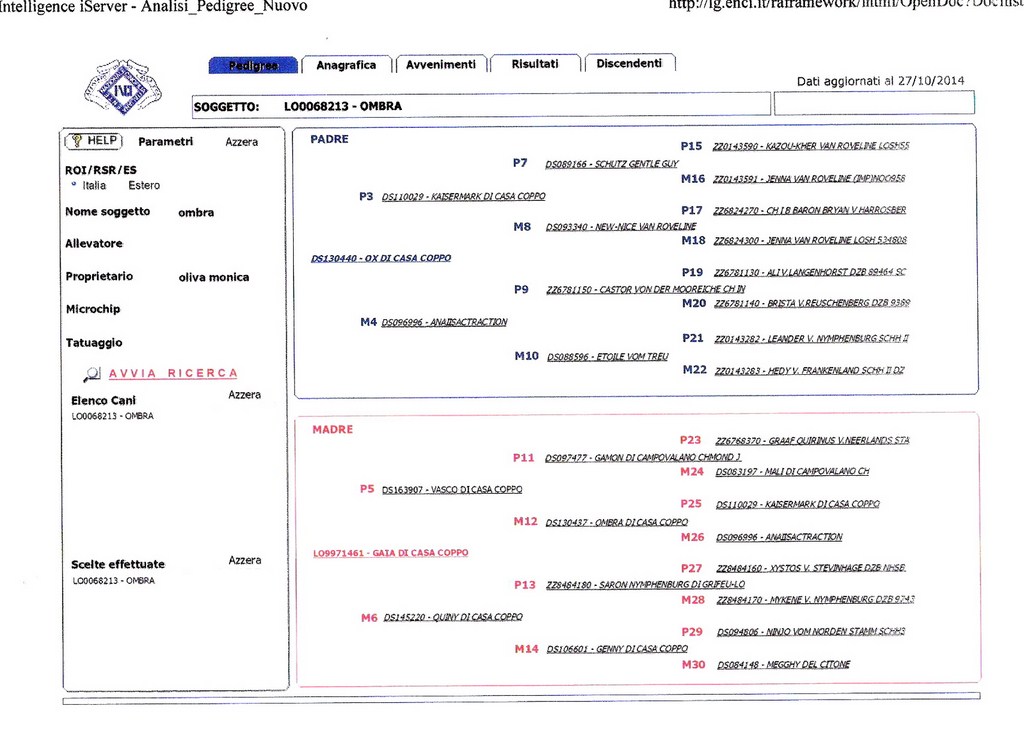Open P13 SARON NYMPHENBURG DI GRIFEU-LO link
The height and width of the screenshot is (740, 1024).
tap(646, 585)
